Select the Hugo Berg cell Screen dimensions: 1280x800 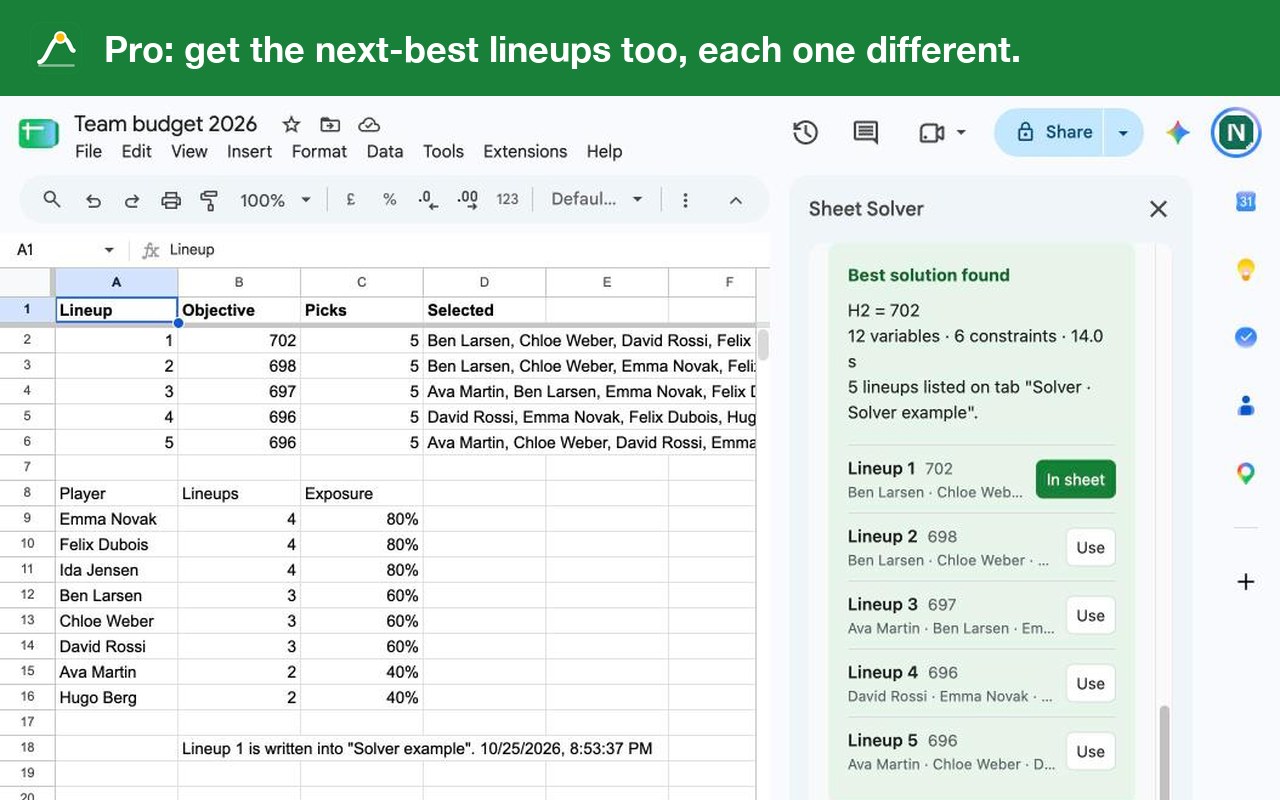pos(116,697)
